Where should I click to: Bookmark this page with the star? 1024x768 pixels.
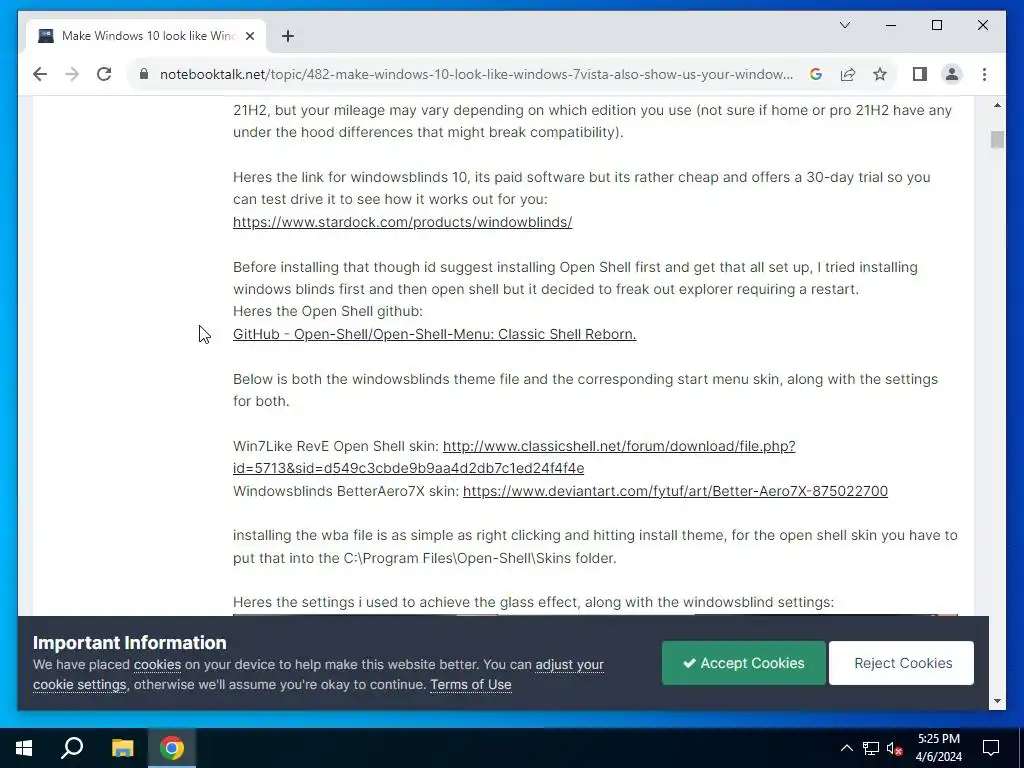(x=880, y=74)
